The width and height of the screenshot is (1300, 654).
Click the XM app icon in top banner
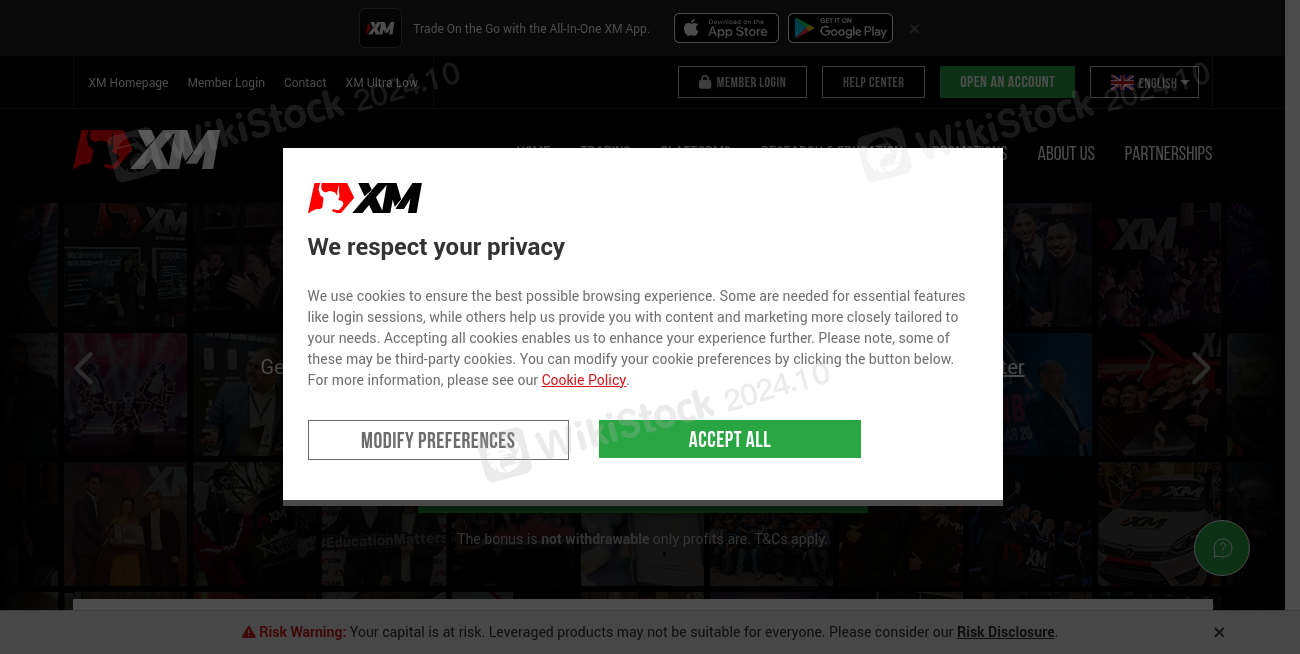point(380,28)
